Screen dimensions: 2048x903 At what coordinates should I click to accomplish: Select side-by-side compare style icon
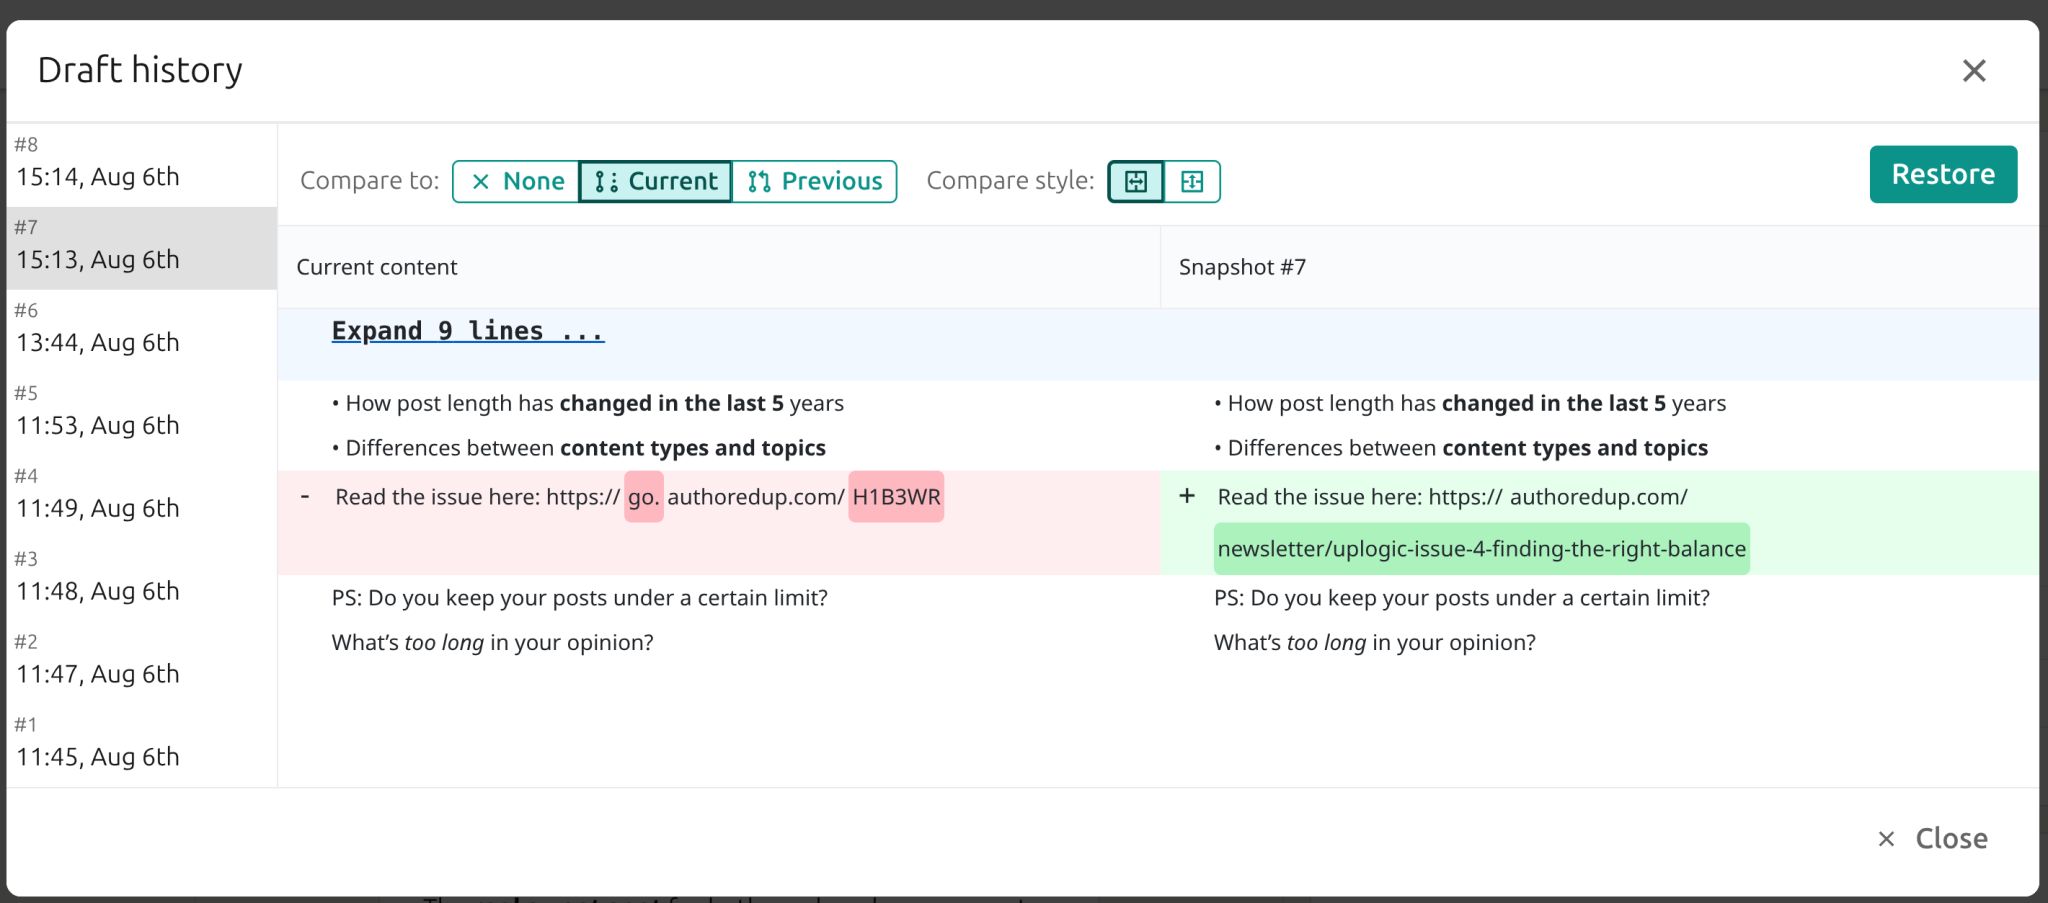pyautogui.click(x=1136, y=181)
